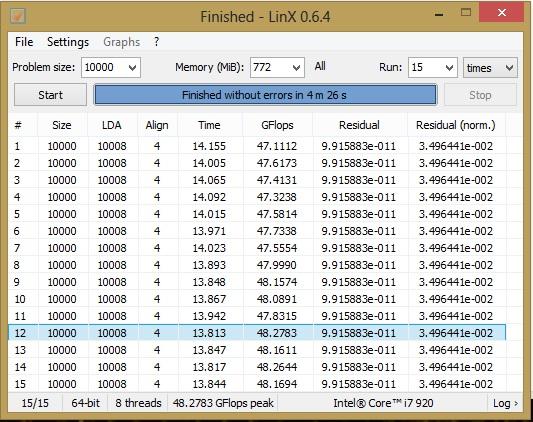Open the Graphs menu
The width and height of the screenshot is (533, 422).
[x=122, y=42]
